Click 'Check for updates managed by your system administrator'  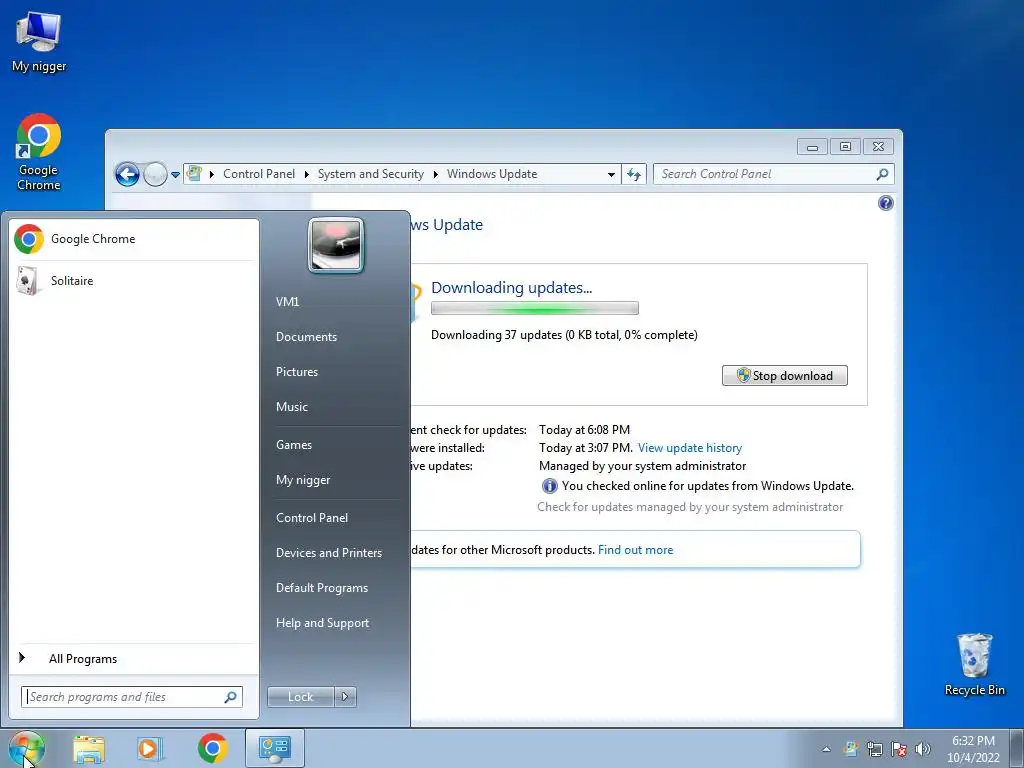(x=690, y=507)
